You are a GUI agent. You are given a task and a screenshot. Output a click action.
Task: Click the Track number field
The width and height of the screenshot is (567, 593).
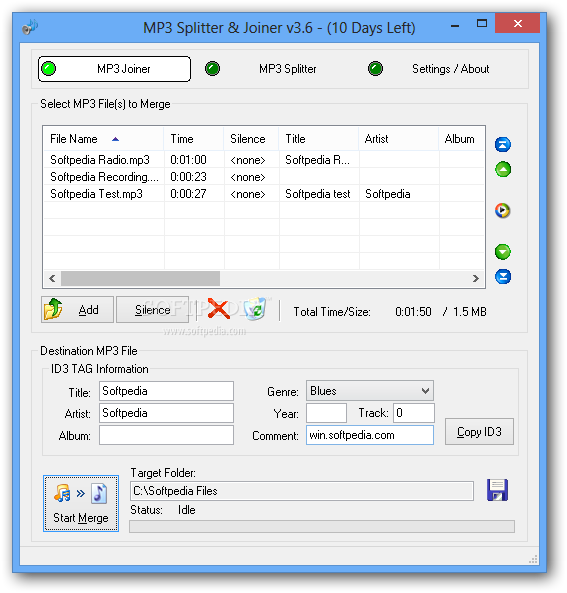[414, 413]
